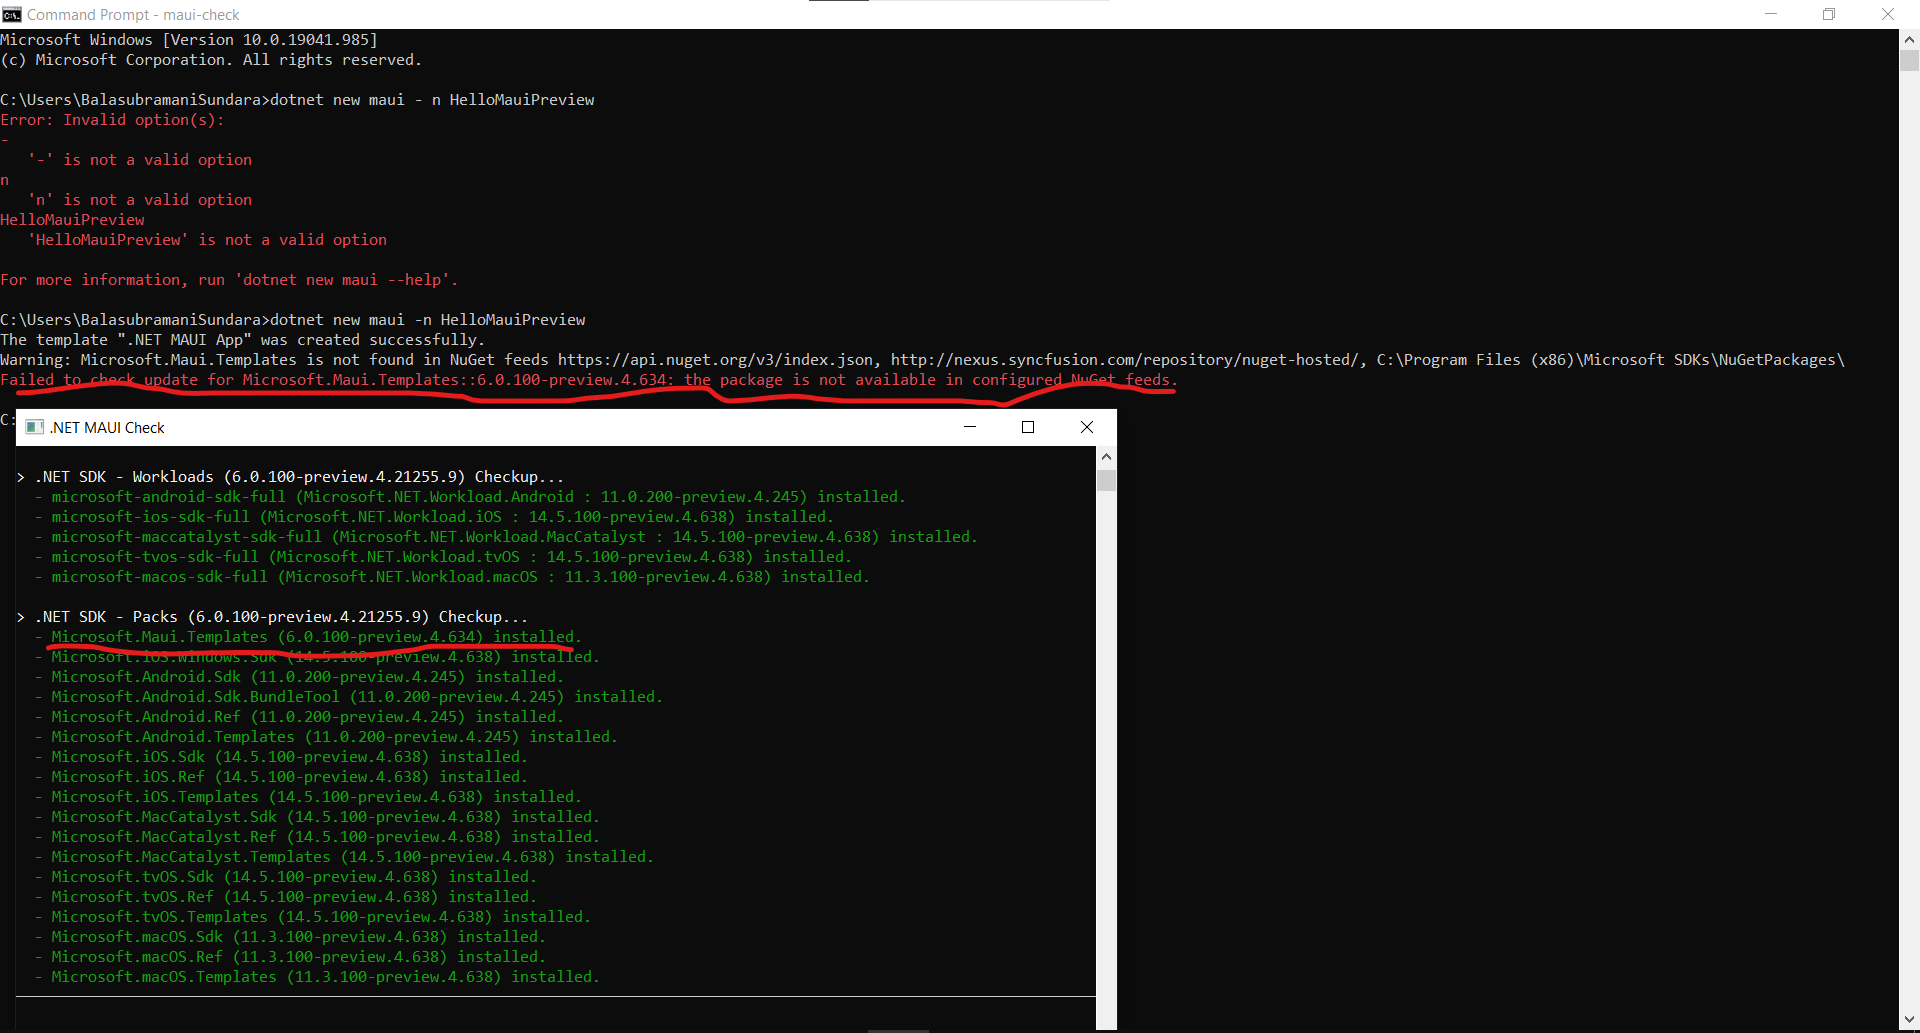Click the Microsoft Windows version line
This screenshot has height=1033, width=1920.
[x=189, y=40]
